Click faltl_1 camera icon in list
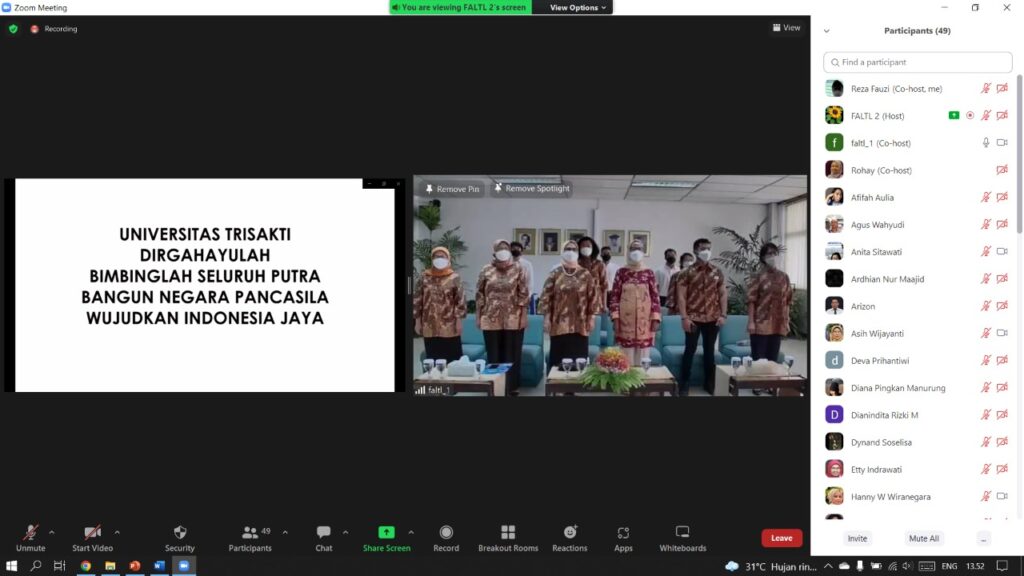The image size is (1024, 576). [x=1002, y=142]
